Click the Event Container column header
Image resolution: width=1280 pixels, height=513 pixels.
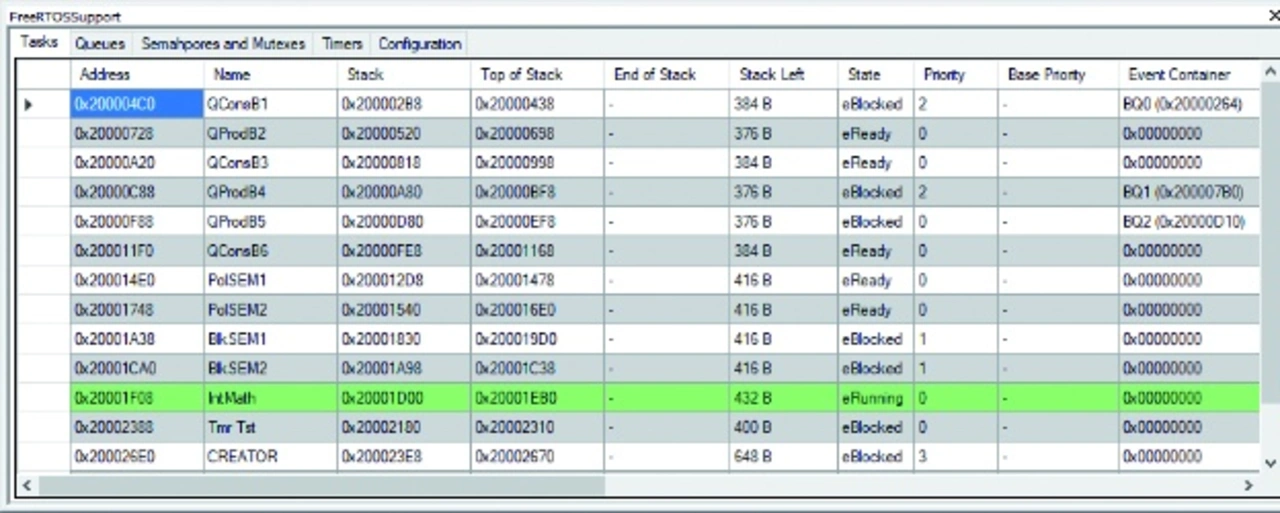click(x=1178, y=74)
